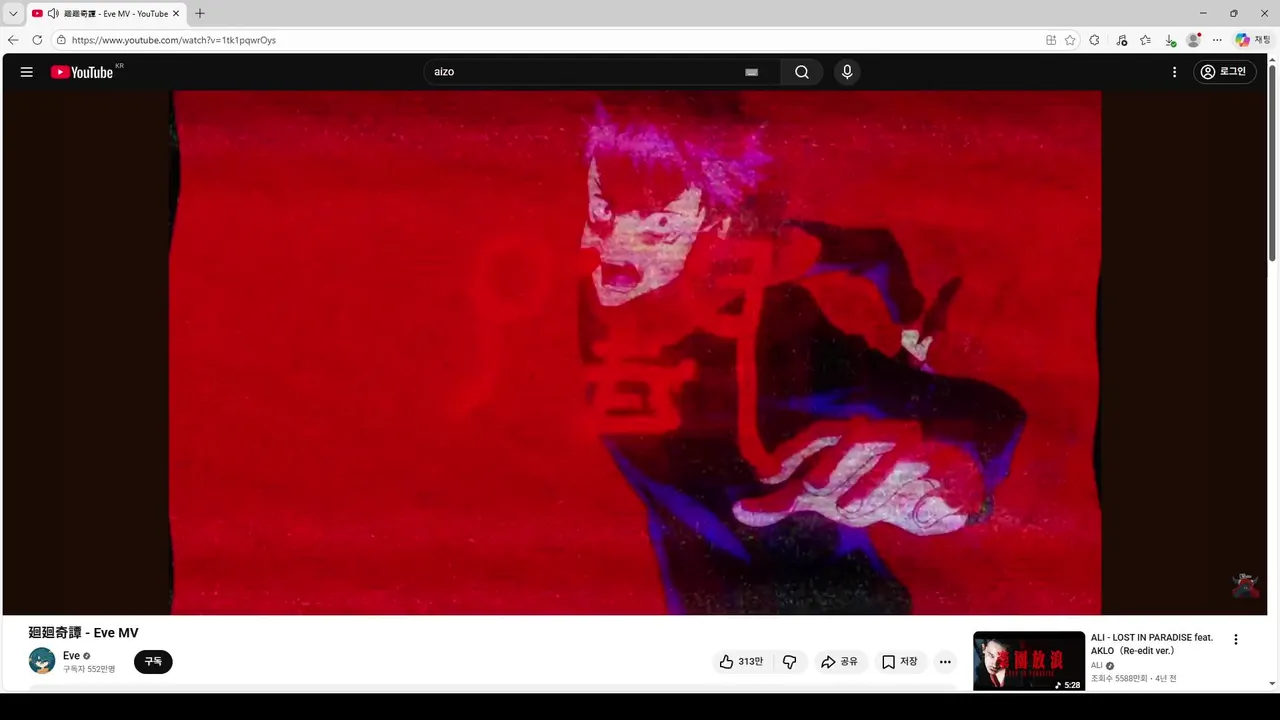The width and height of the screenshot is (1280, 720).
Task: Open the app-available install icon in address bar
Action: pos(1051,40)
